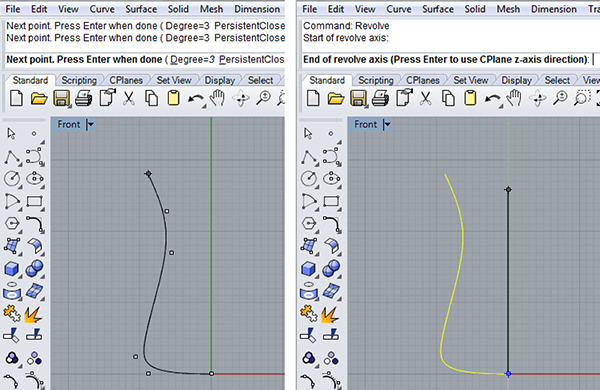600x390 pixels.
Task: Switch to CPlanes tab in left window
Action: (126, 80)
